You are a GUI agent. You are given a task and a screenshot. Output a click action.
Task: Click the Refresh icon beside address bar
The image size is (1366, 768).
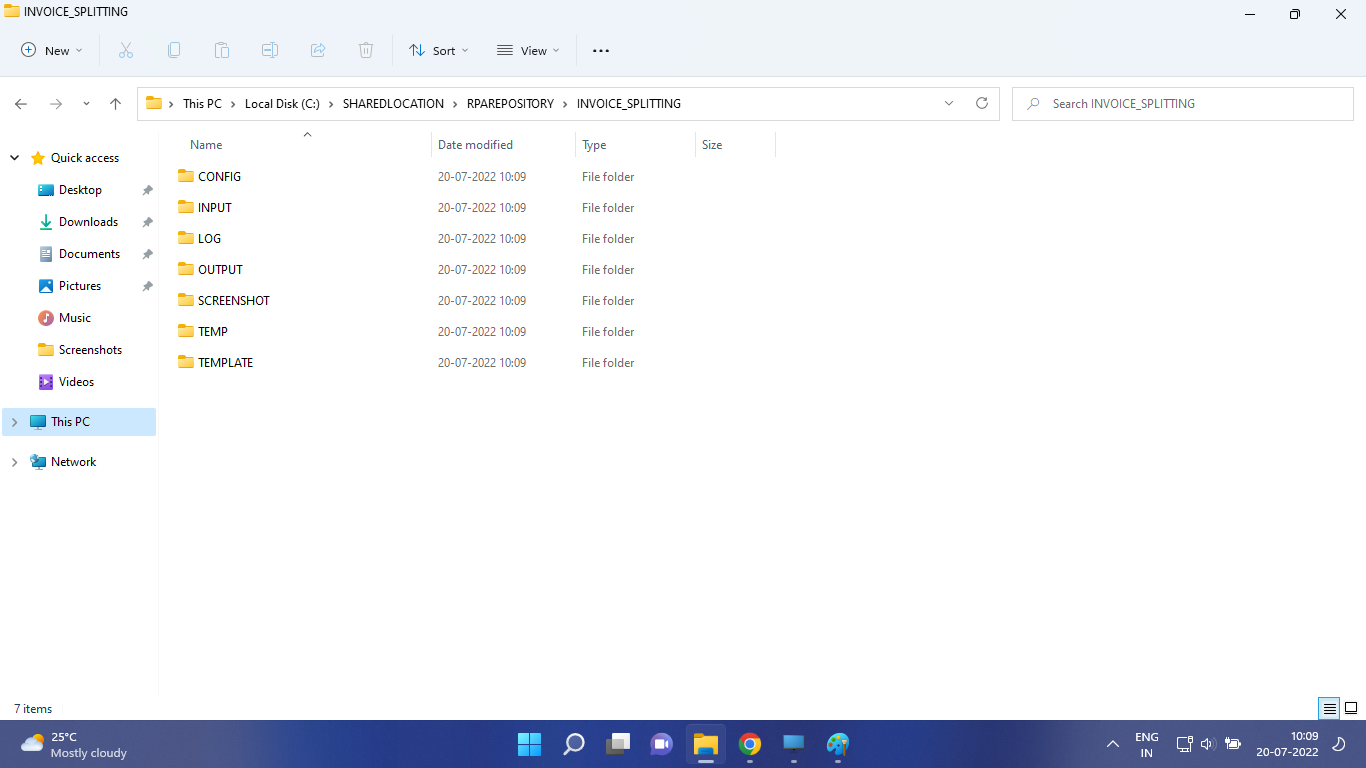click(x=981, y=103)
